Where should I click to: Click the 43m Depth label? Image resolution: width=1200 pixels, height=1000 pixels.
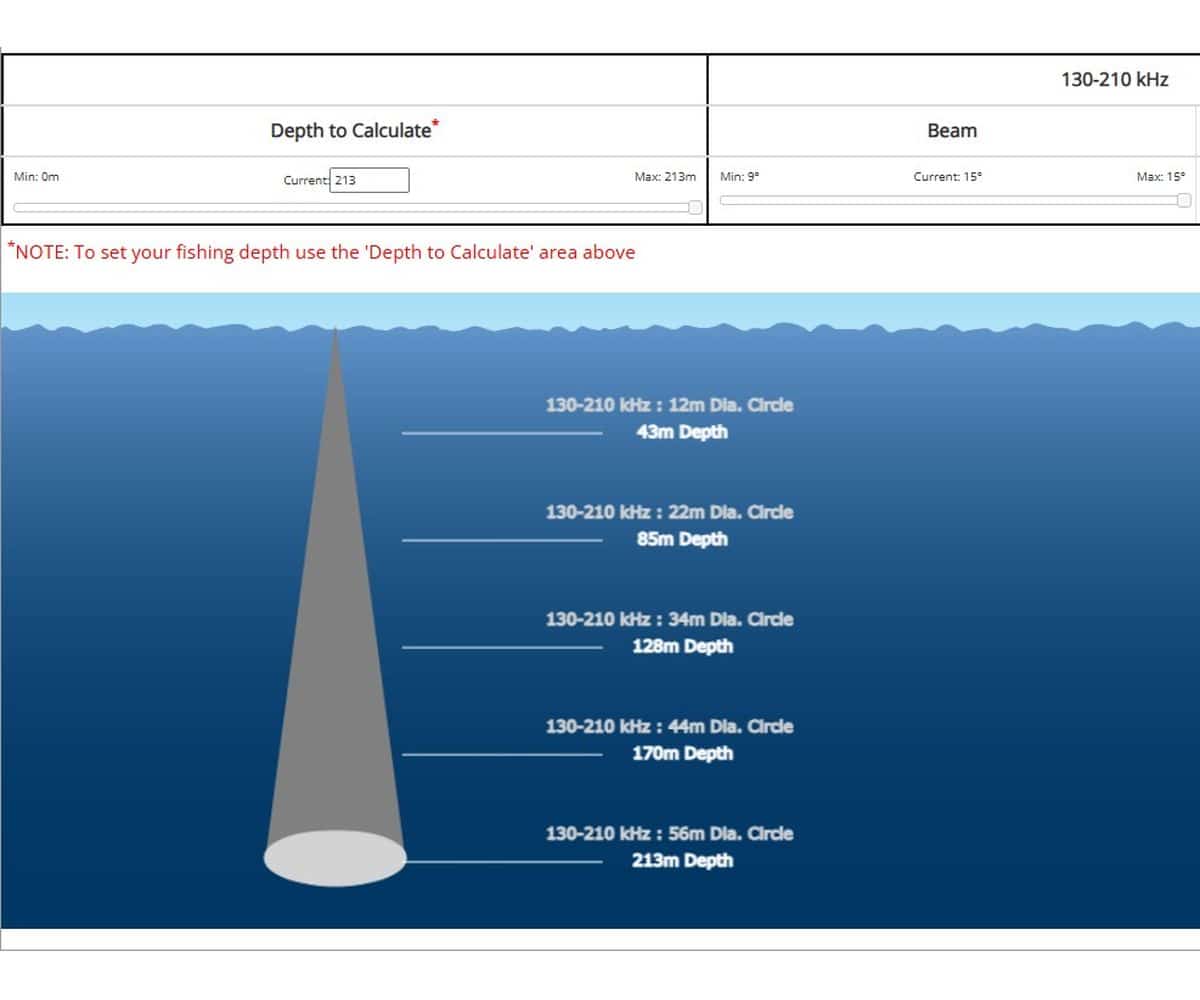click(682, 432)
